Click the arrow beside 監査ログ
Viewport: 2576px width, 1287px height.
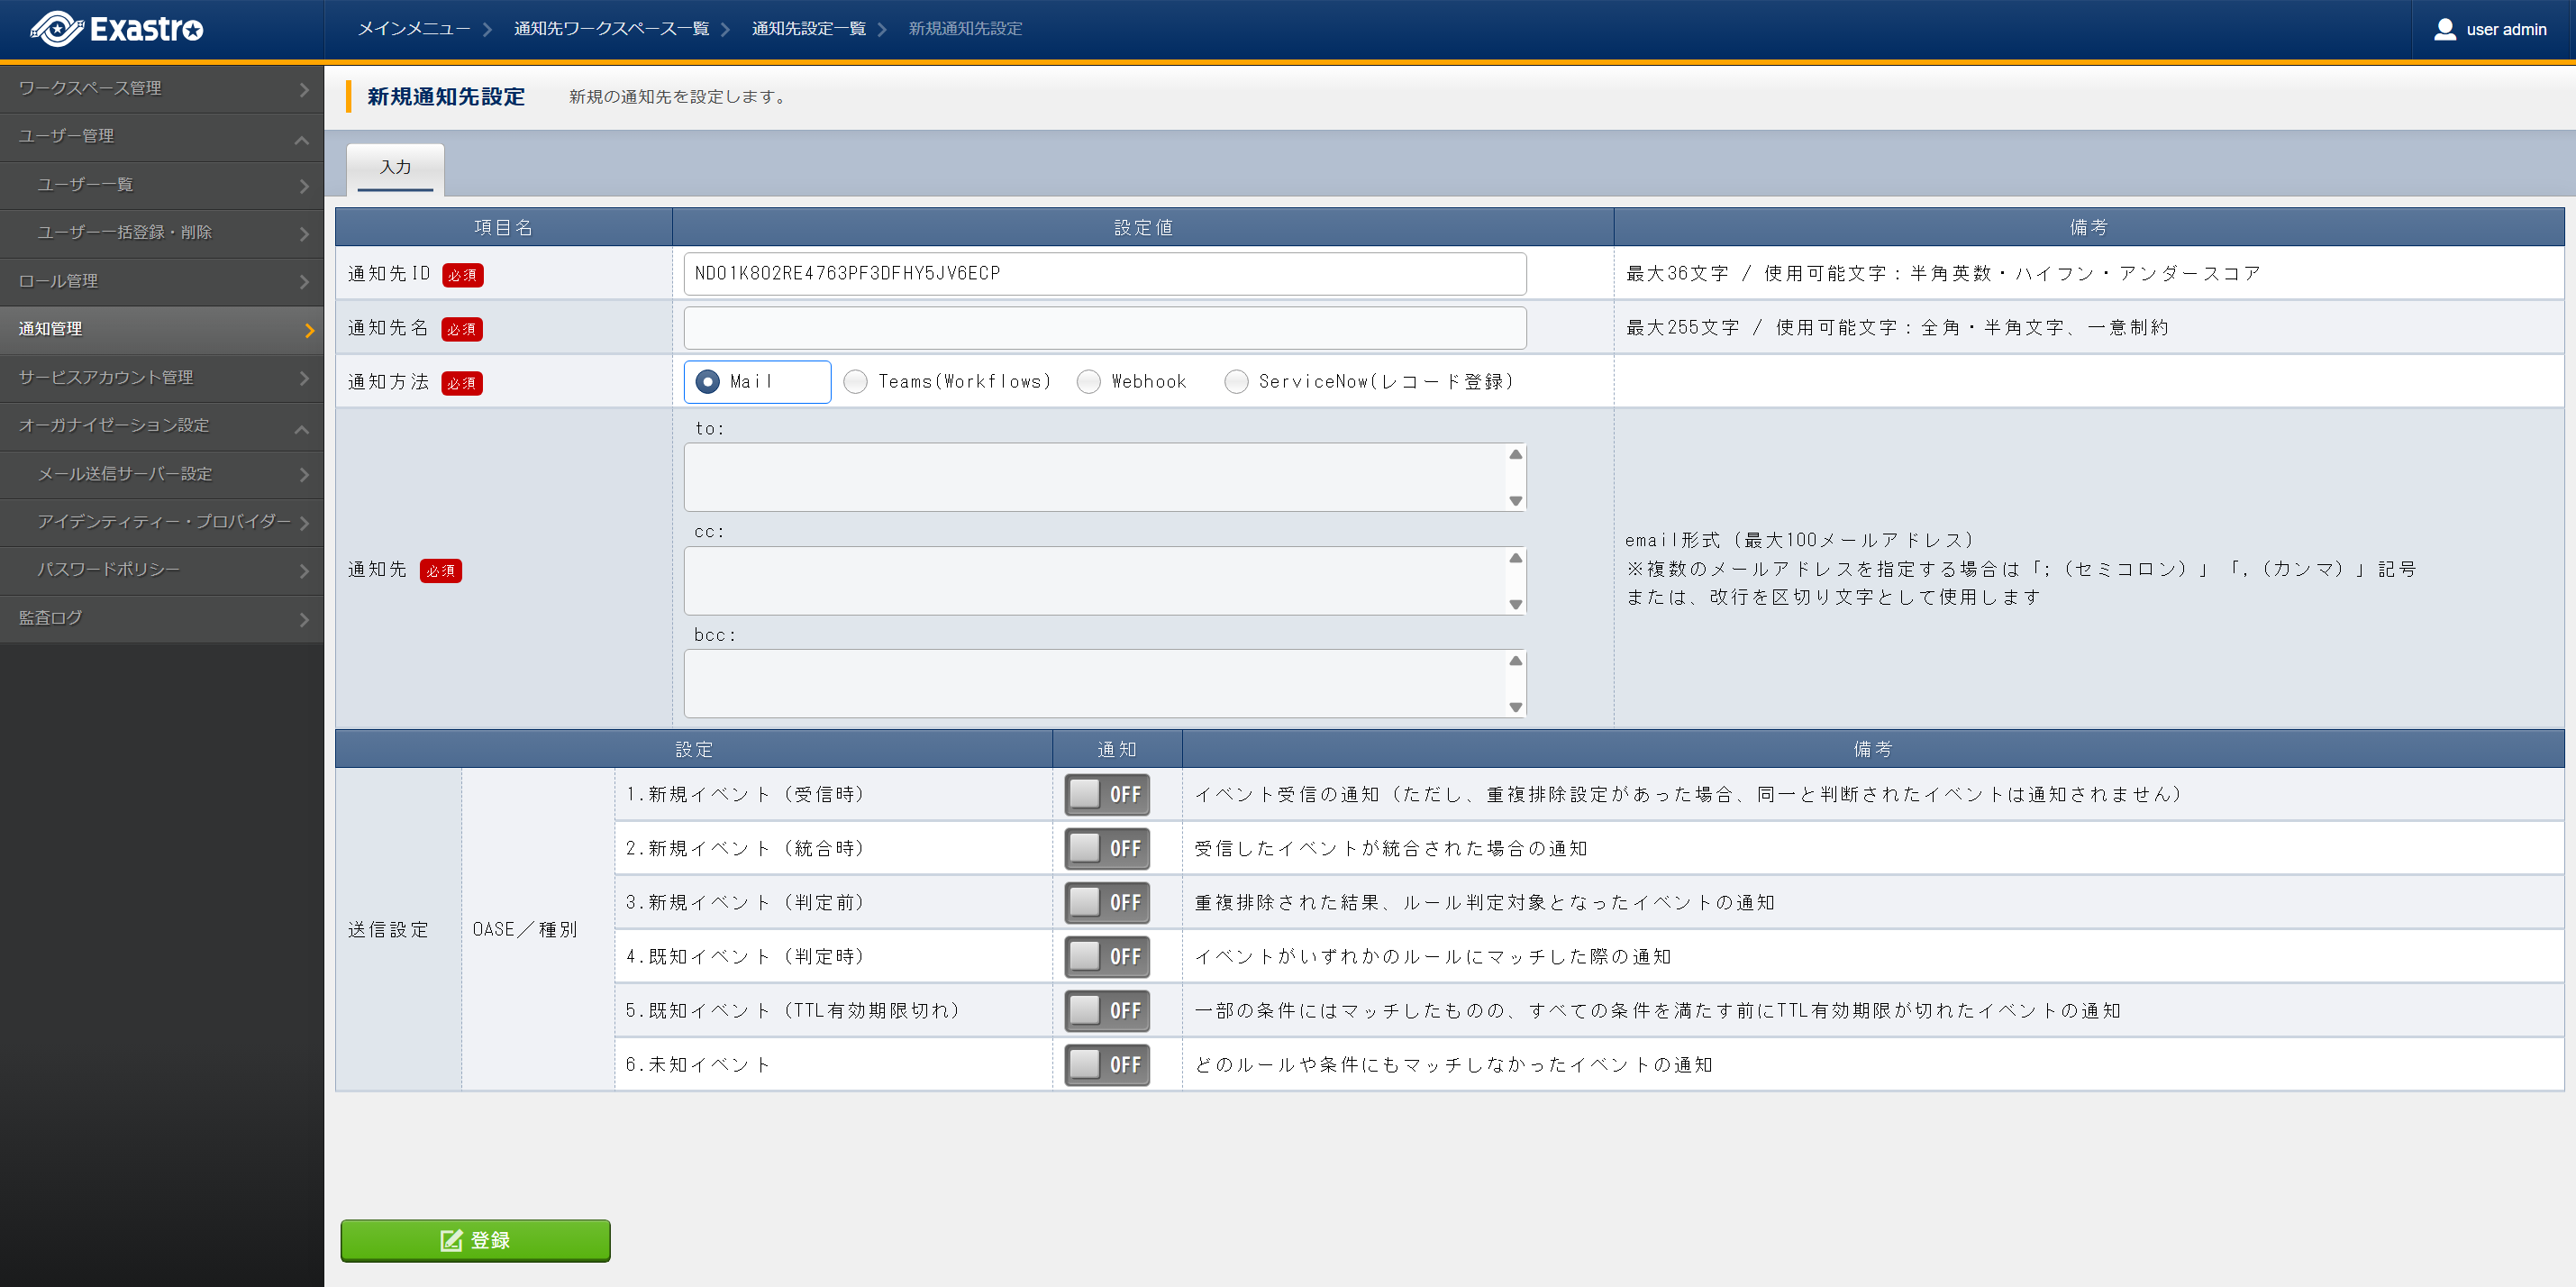pyautogui.click(x=304, y=619)
